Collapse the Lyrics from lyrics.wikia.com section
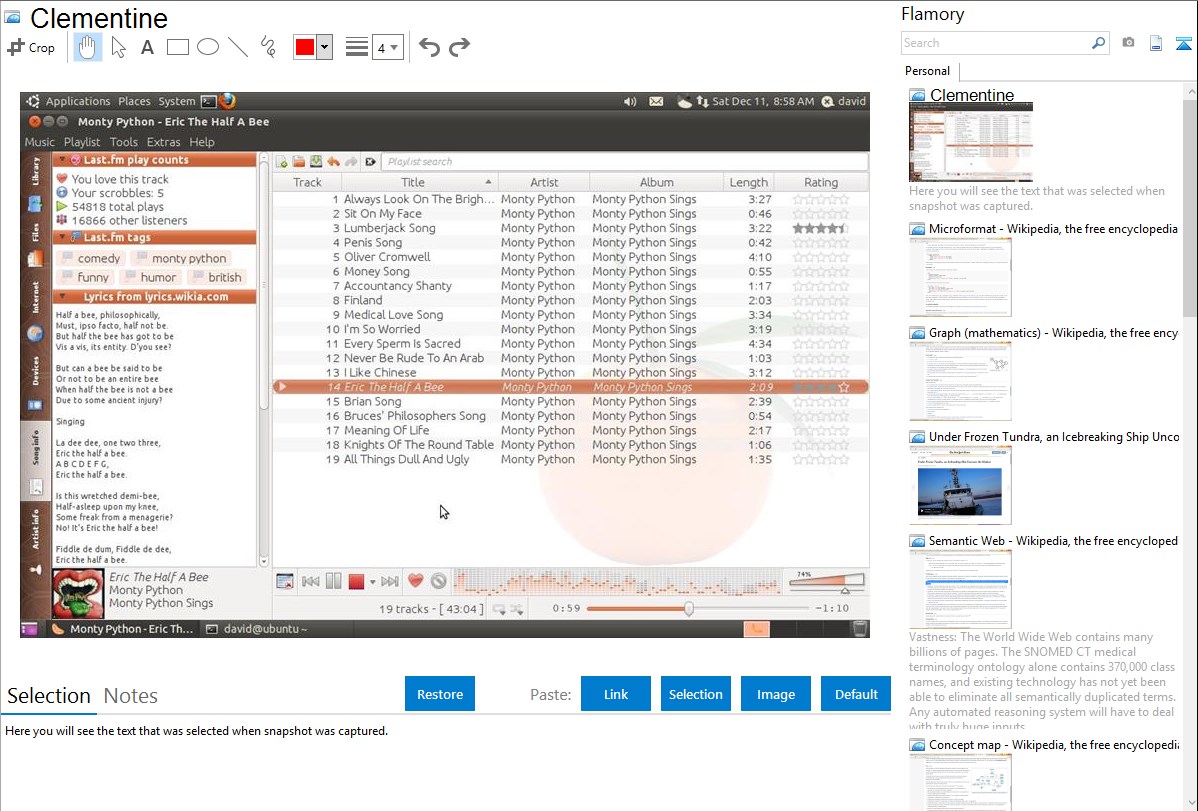The width and height of the screenshot is (1198, 811). coord(63,297)
